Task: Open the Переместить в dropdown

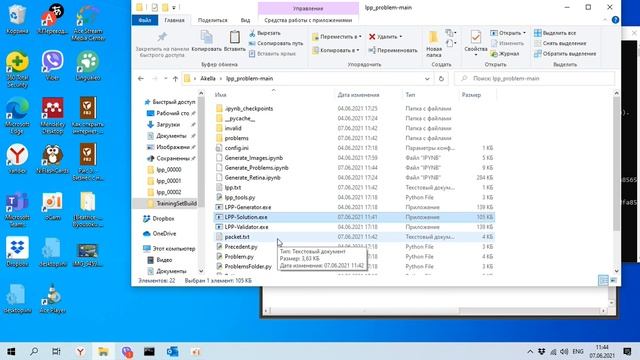Action: point(337,37)
